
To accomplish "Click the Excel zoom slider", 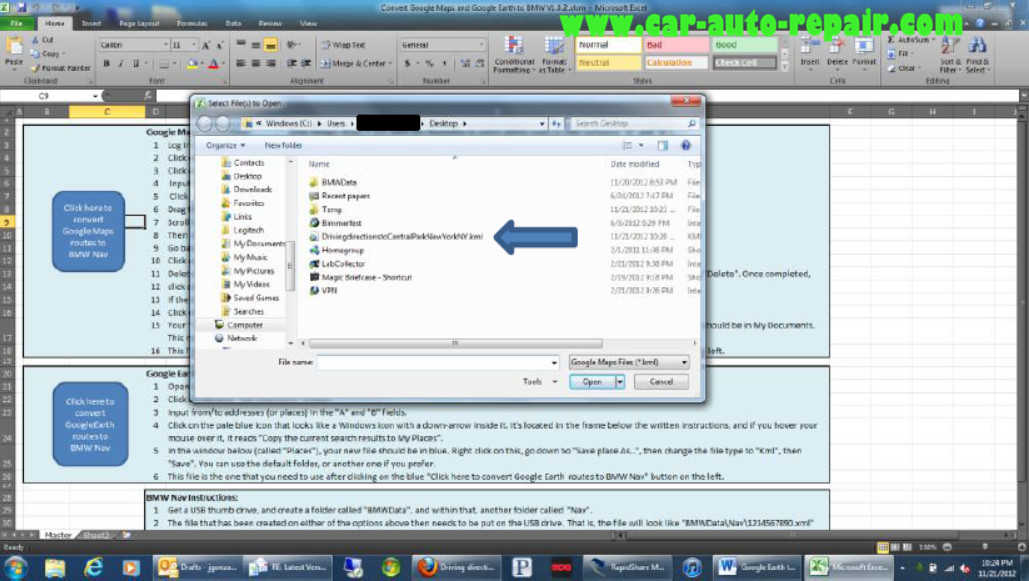I will (984, 547).
